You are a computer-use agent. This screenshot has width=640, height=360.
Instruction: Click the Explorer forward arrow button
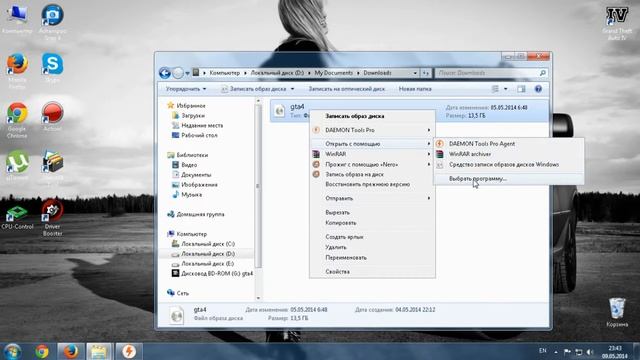click(178, 73)
